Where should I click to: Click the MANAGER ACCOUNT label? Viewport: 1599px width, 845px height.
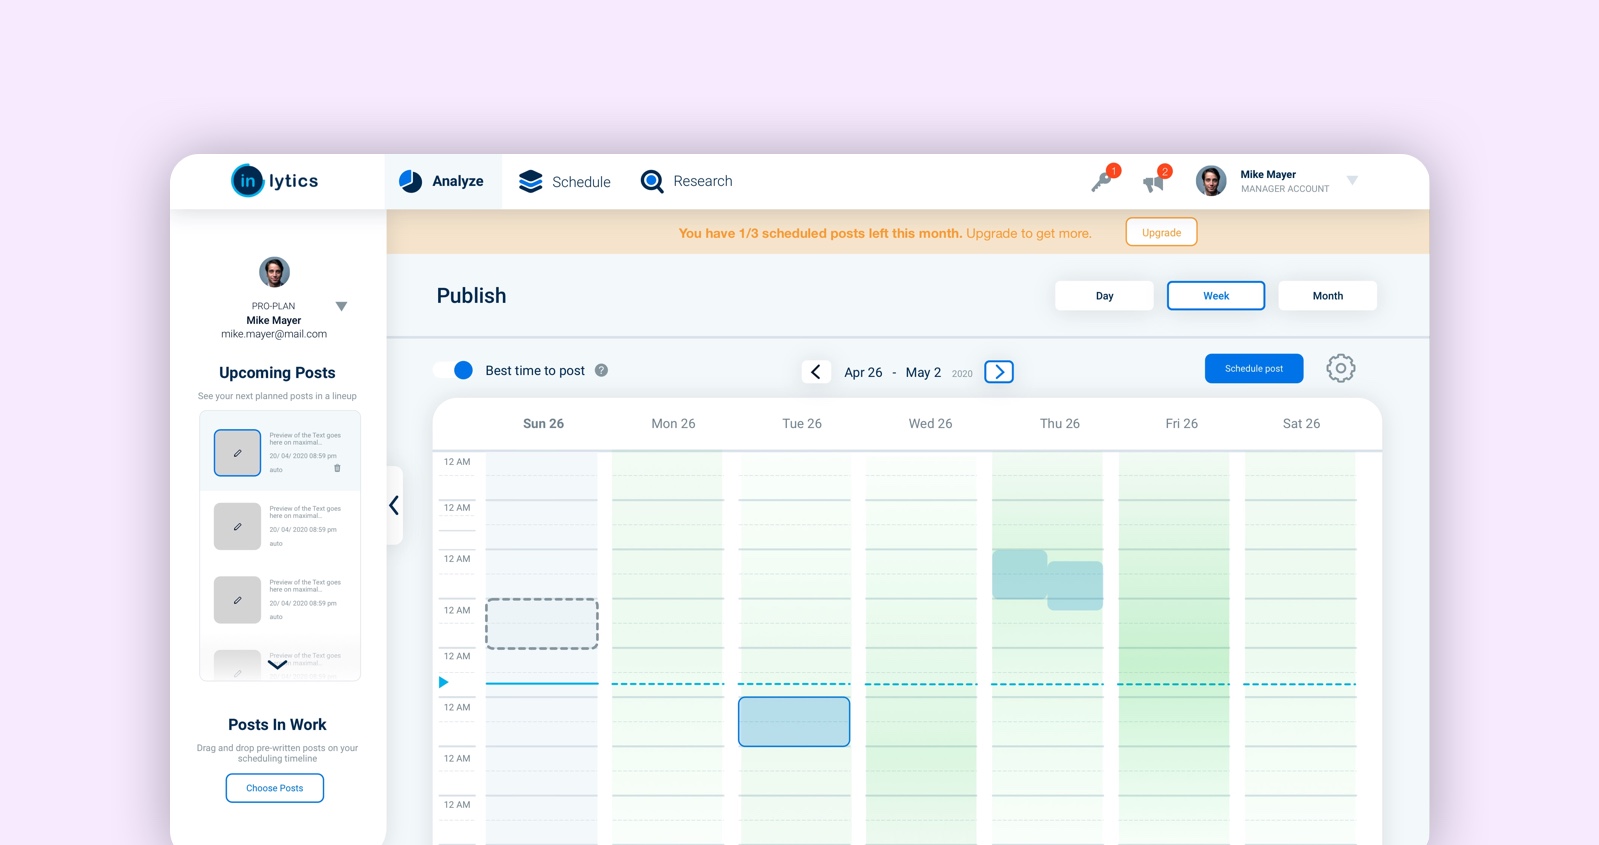[x=1285, y=189]
